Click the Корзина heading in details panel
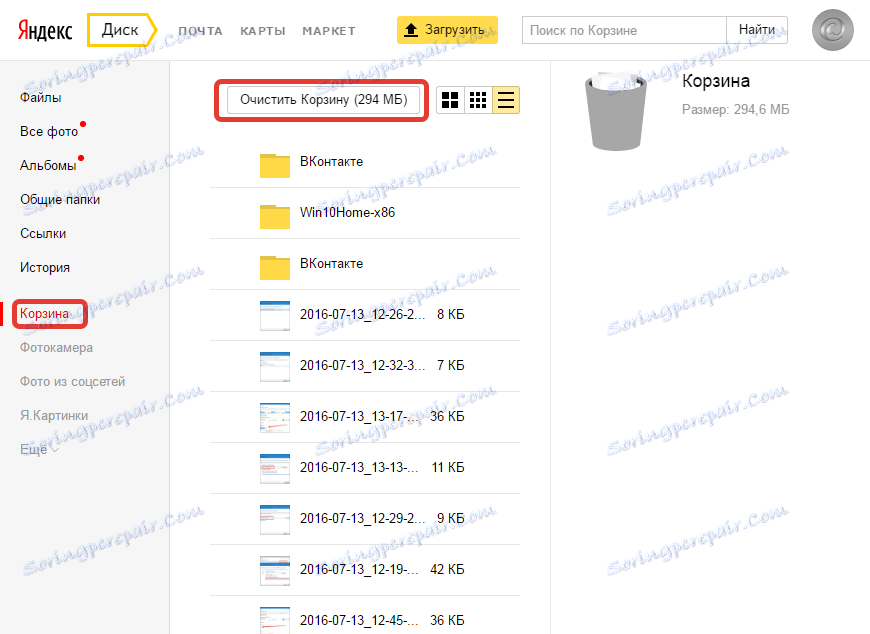This screenshot has width=870, height=634. tap(716, 81)
